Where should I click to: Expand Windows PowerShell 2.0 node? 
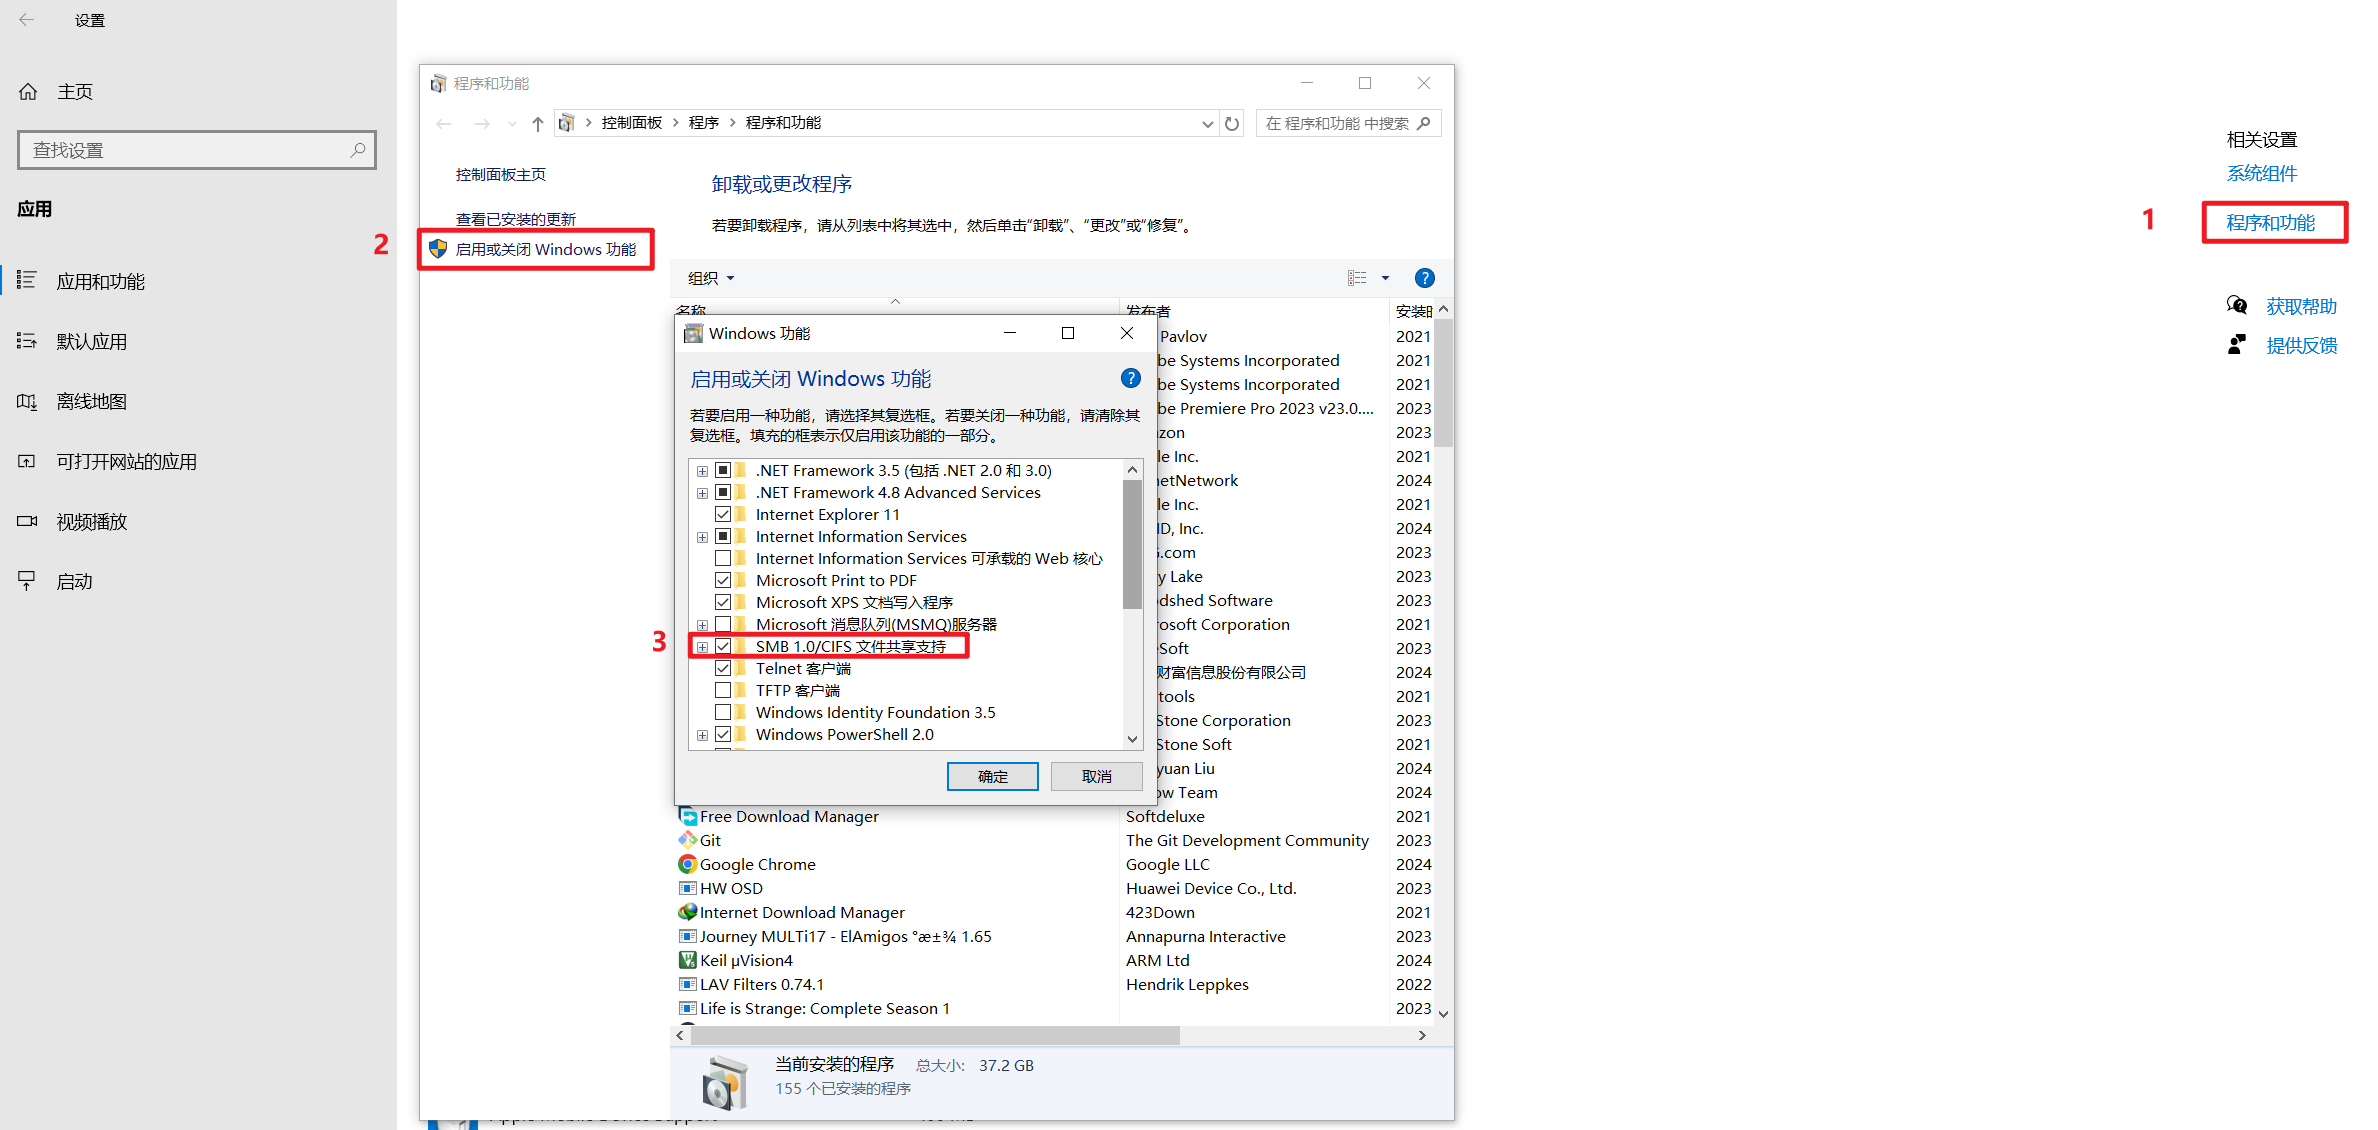(x=702, y=735)
